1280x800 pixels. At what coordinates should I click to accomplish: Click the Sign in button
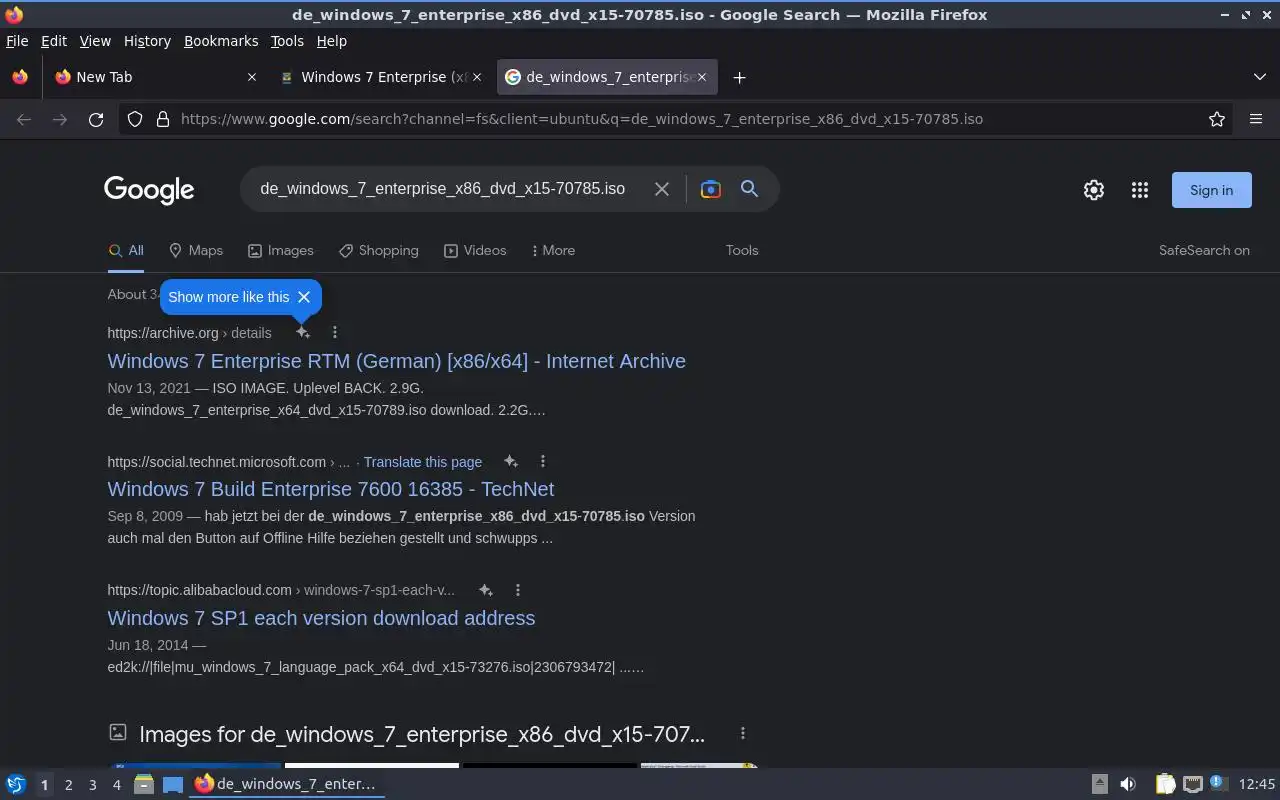(x=1211, y=190)
